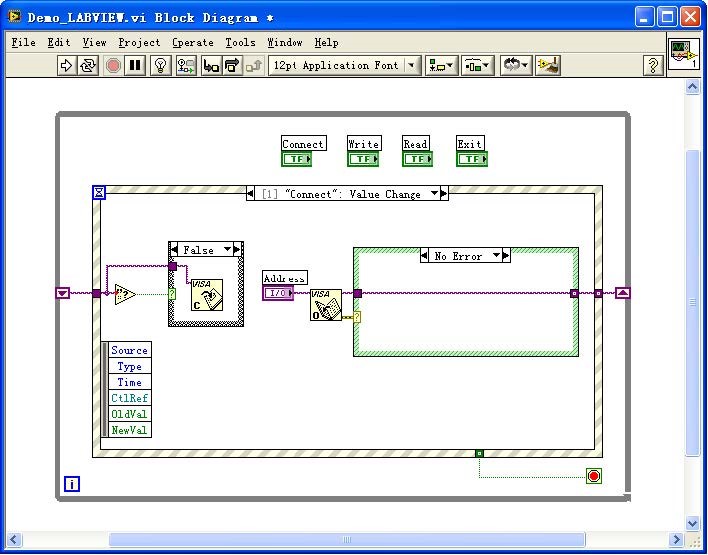Click the Run Continuously button
This screenshot has width=708, height=555.
coord(88,65)
